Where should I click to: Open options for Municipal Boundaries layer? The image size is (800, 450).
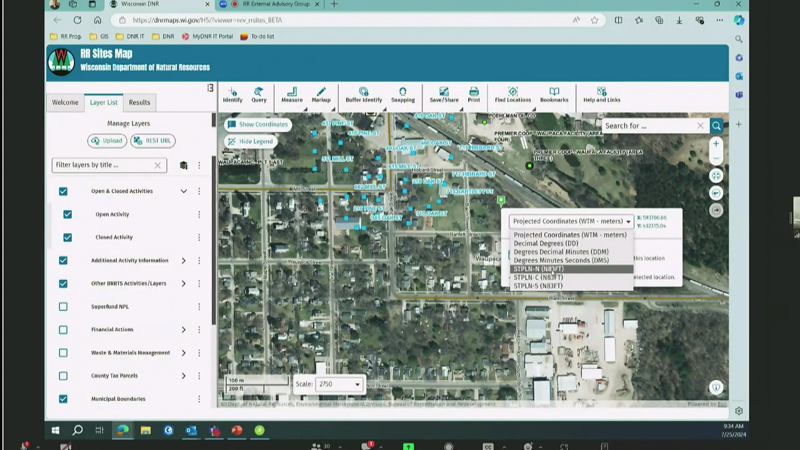coord(199,399)
